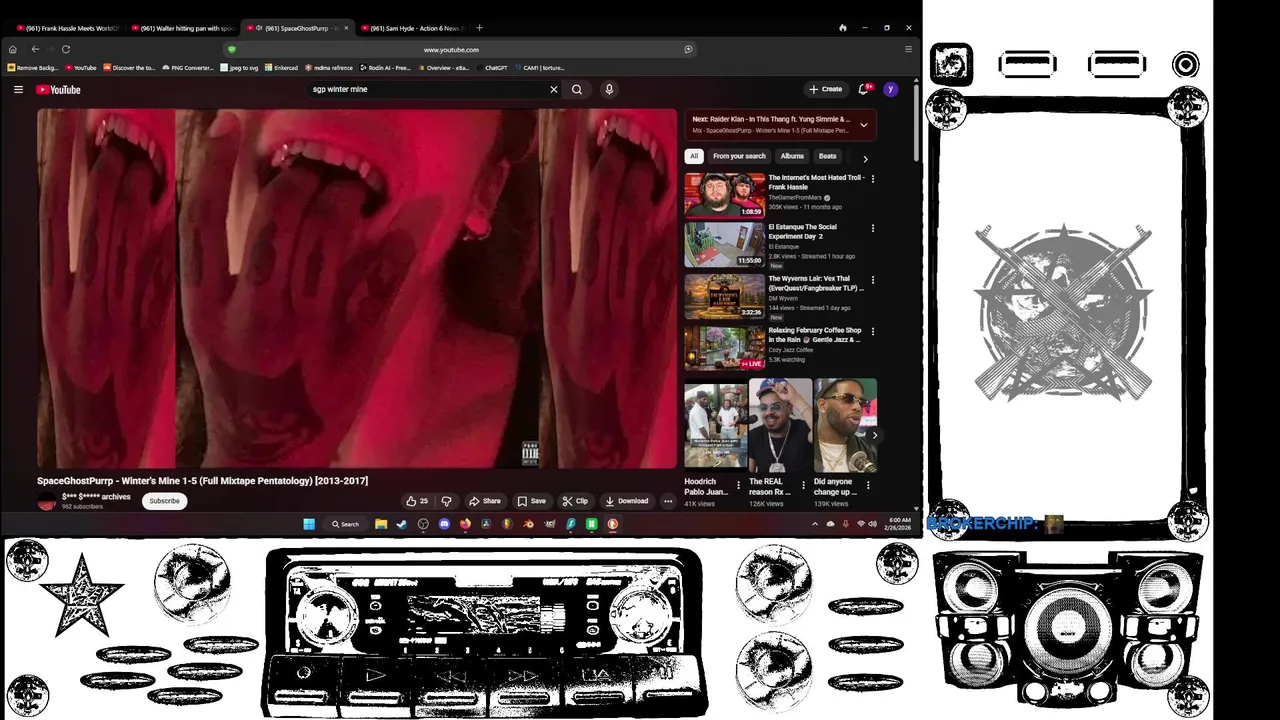Viewport: 1280px width, 720px height.
Task: Open File Explorer from the taskbar
Action: 381,524
